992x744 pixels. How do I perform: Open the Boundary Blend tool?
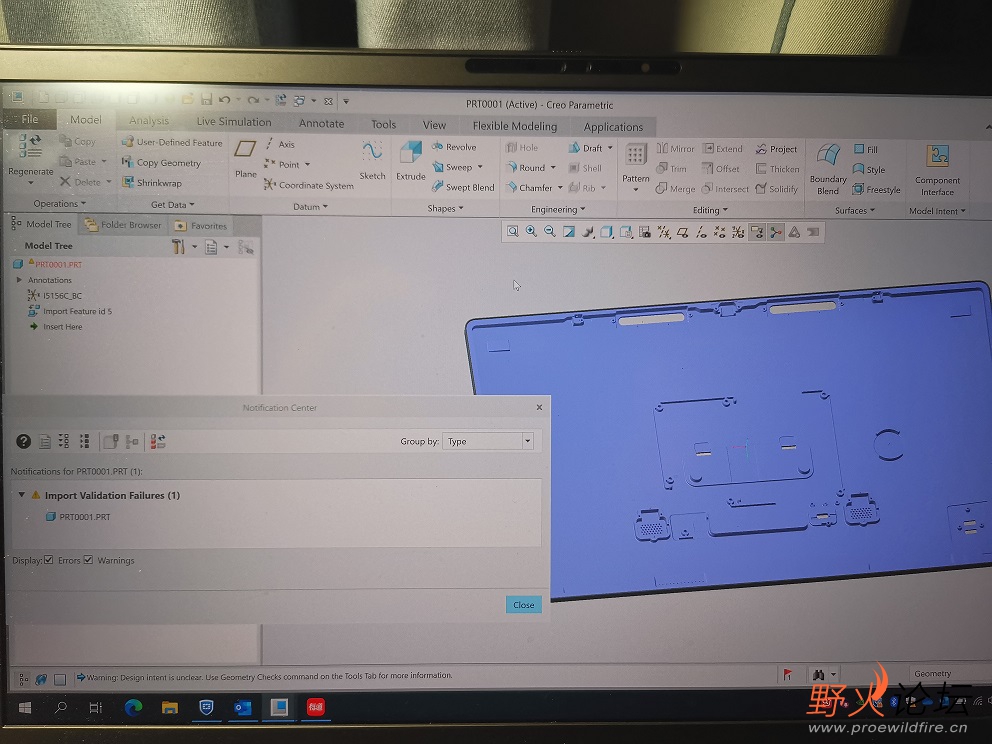(x=828, y=168)
